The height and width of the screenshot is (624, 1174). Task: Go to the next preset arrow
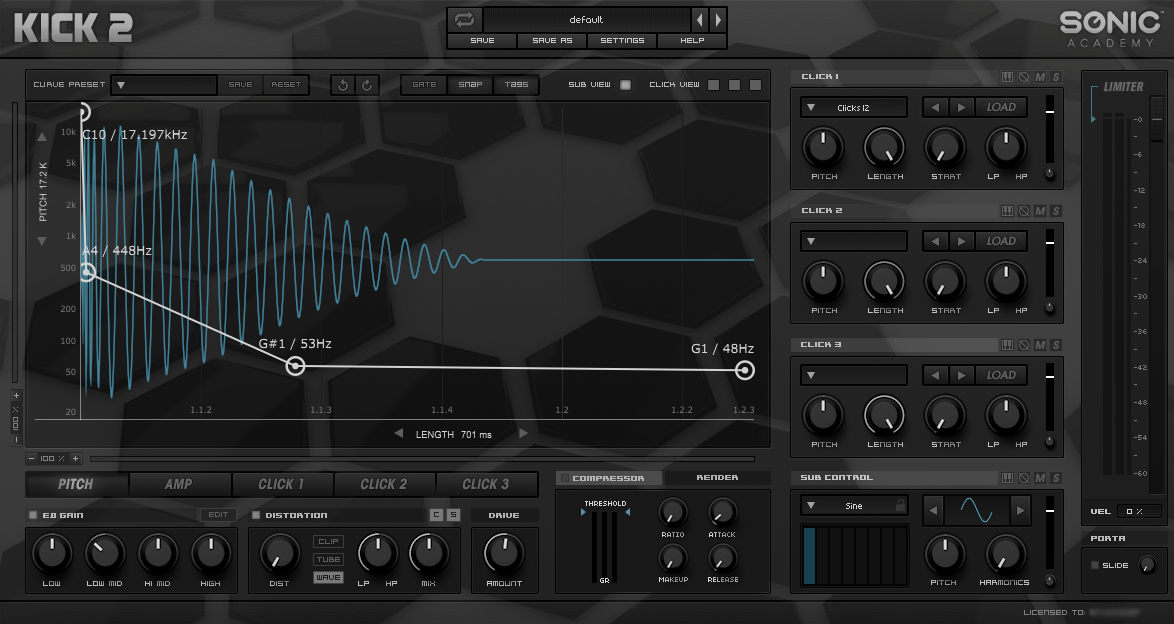717,19
